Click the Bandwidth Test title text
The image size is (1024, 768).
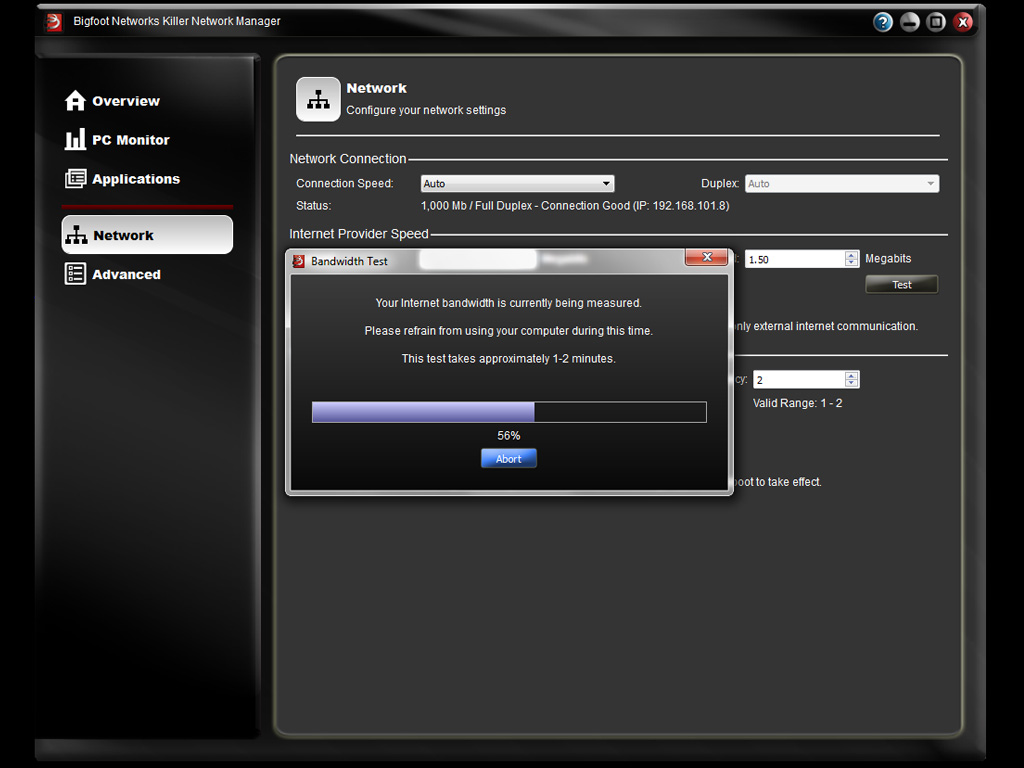(349, 261)
